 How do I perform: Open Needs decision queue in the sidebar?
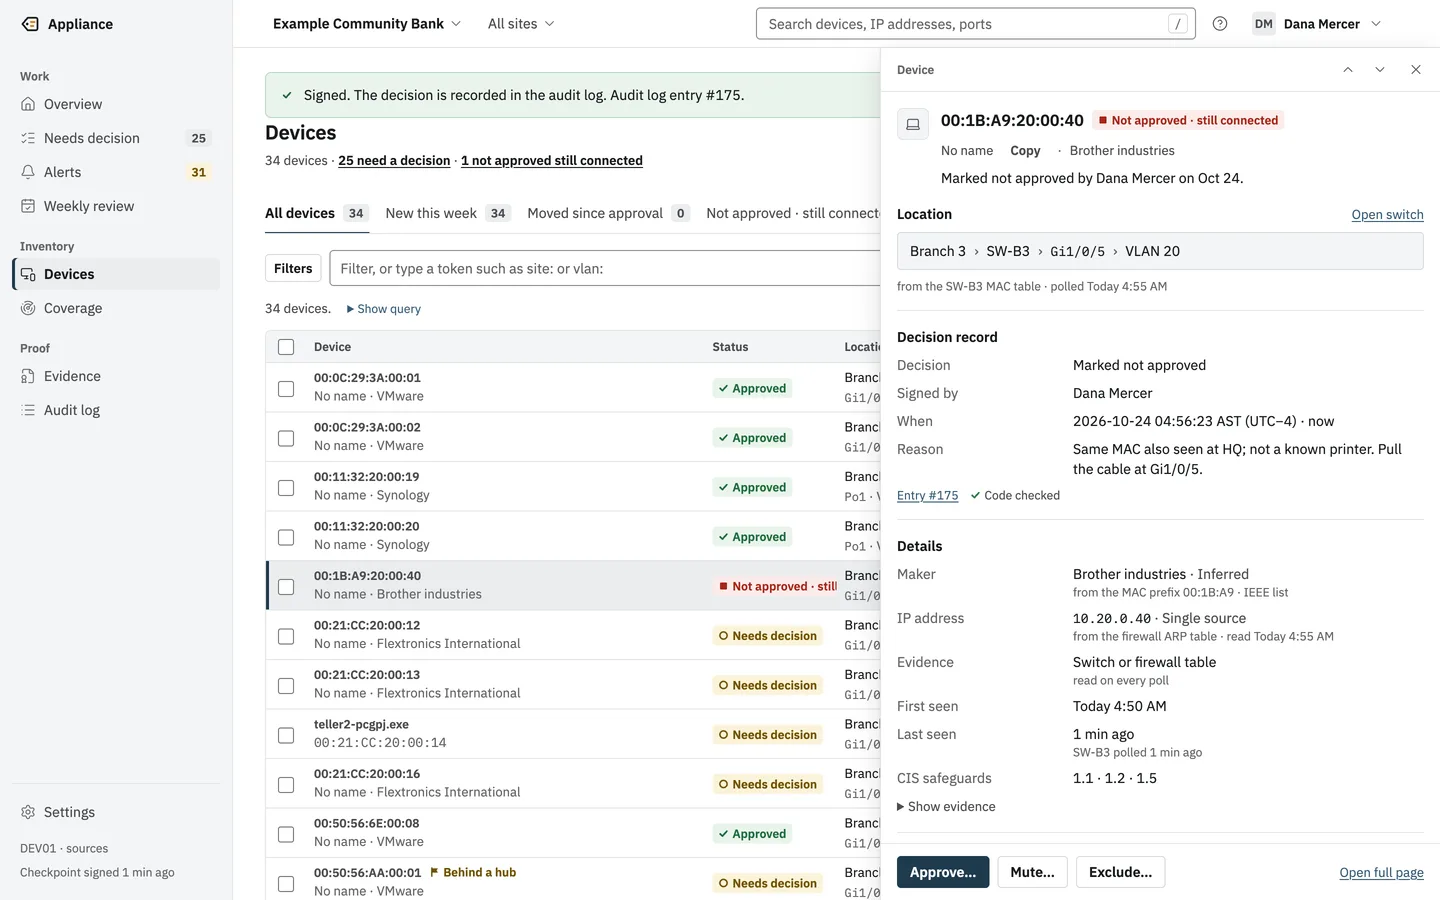pos(115,138)
